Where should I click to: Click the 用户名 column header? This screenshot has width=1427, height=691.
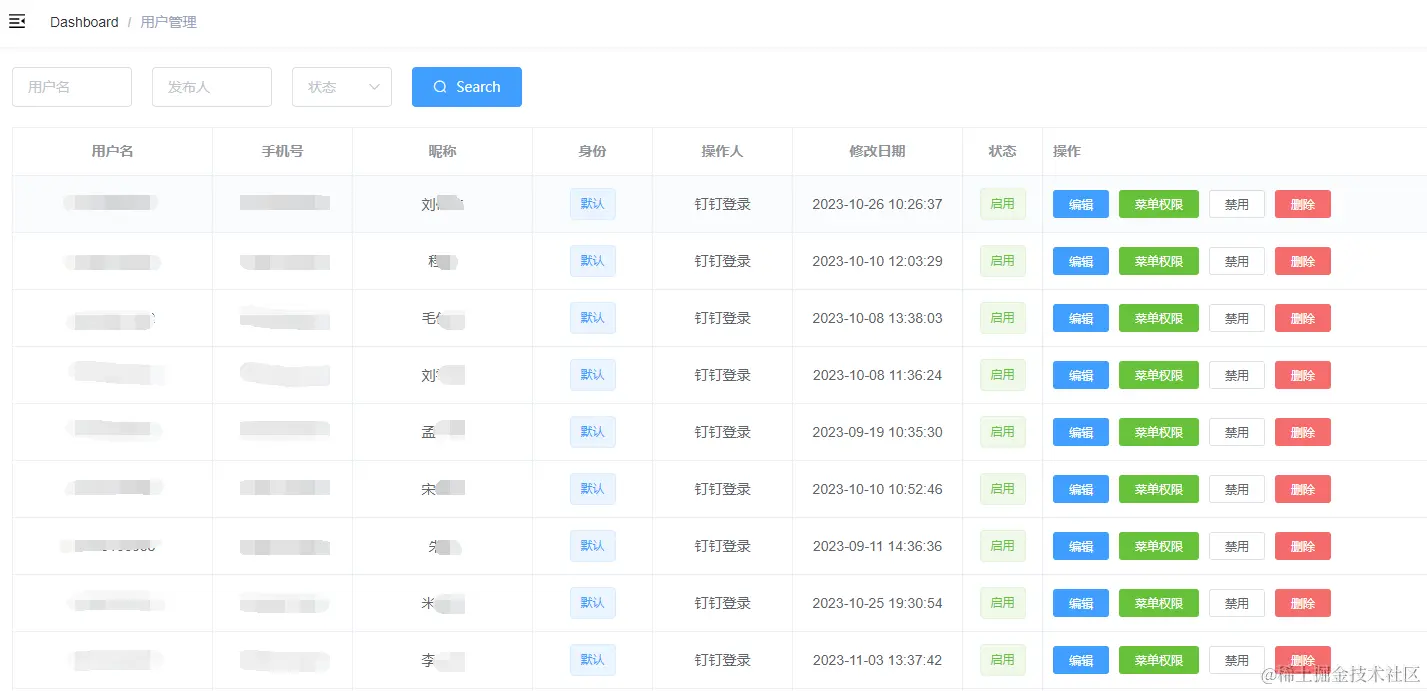[112, 151]
